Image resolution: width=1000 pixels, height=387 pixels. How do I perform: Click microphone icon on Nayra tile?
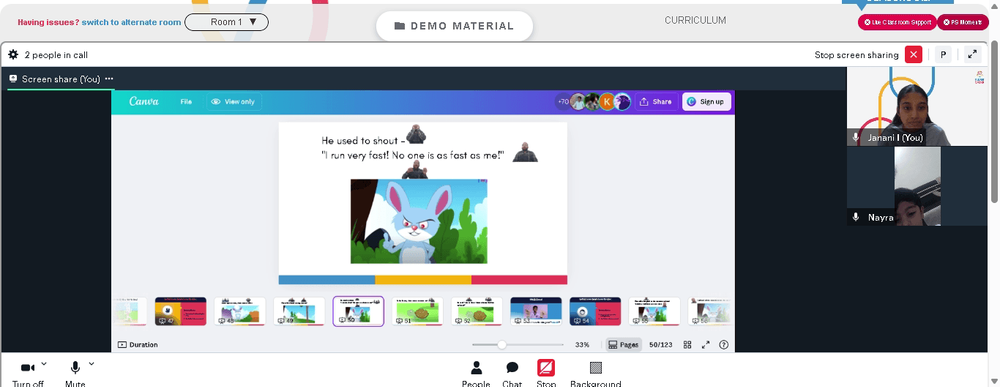[x=856, y=217]
